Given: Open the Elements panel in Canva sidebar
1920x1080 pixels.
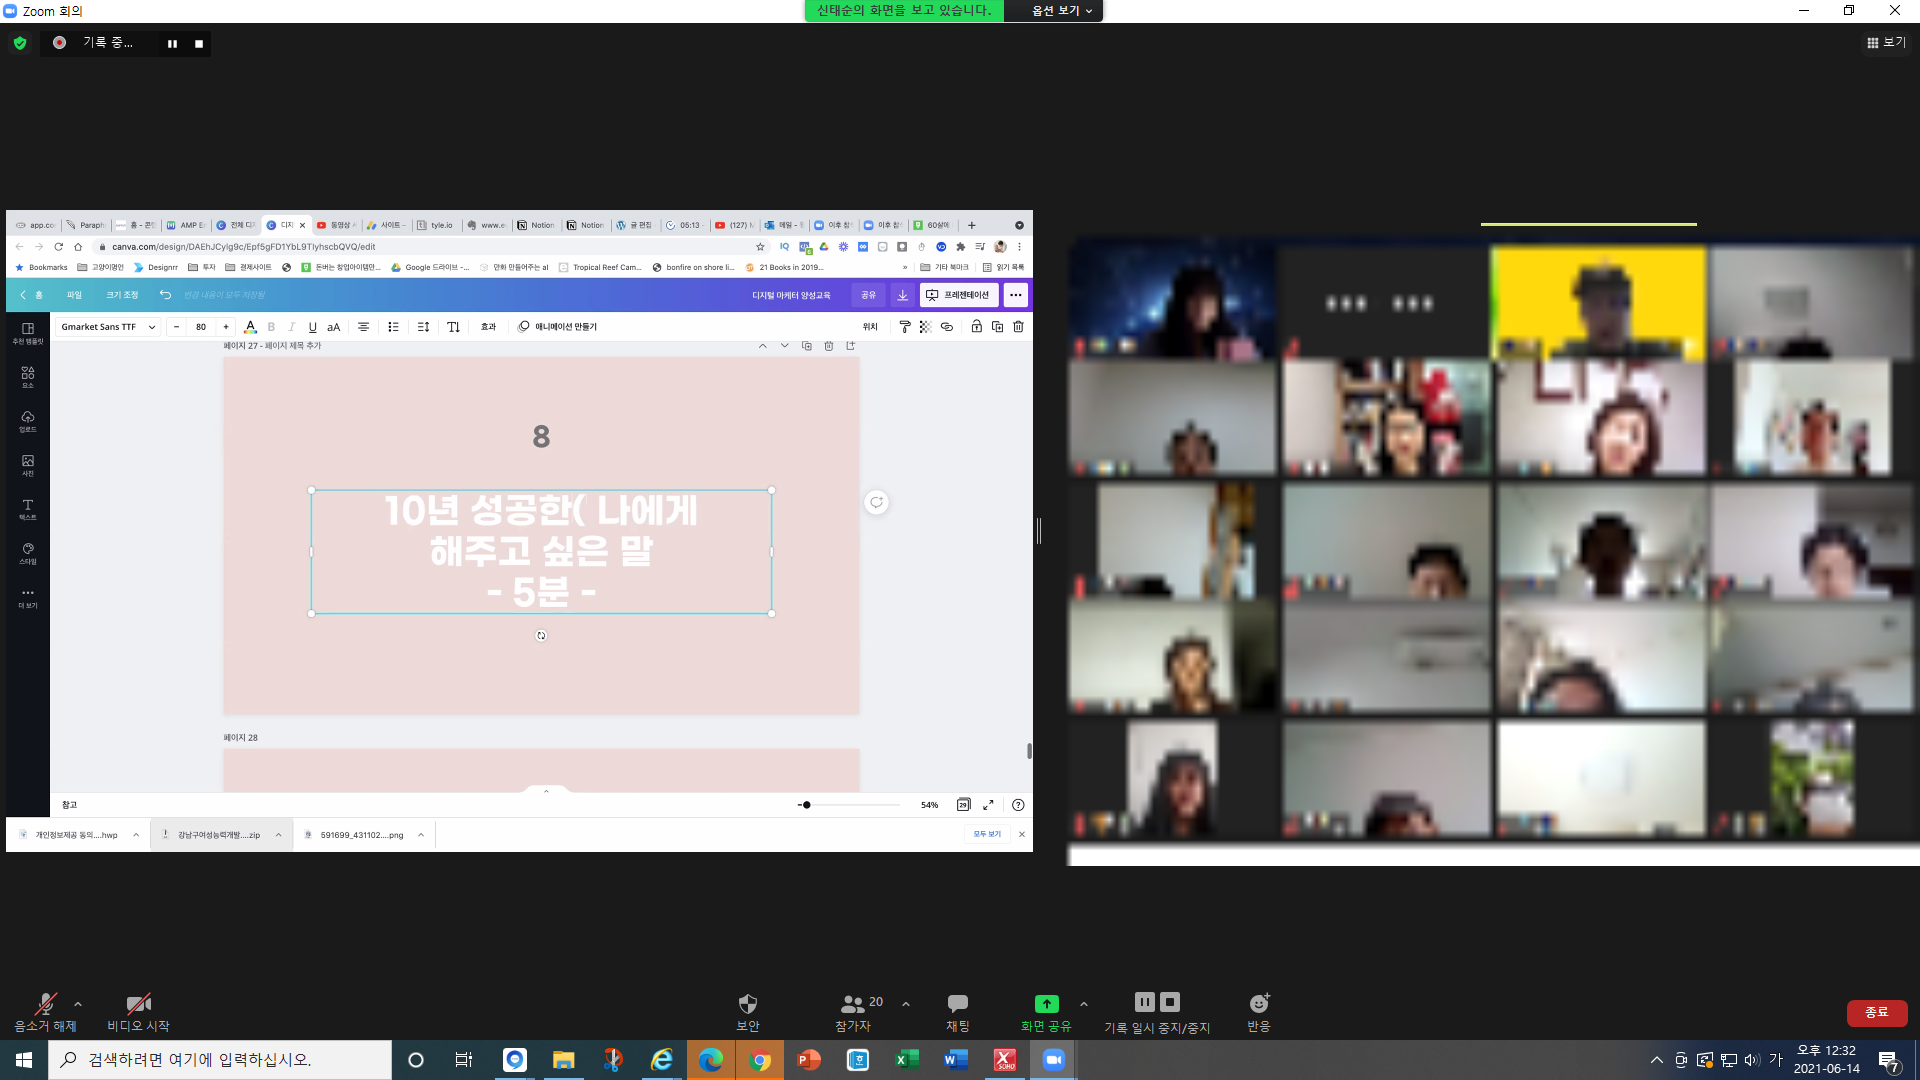Looking at the screenshot, I should click(28, 377).
